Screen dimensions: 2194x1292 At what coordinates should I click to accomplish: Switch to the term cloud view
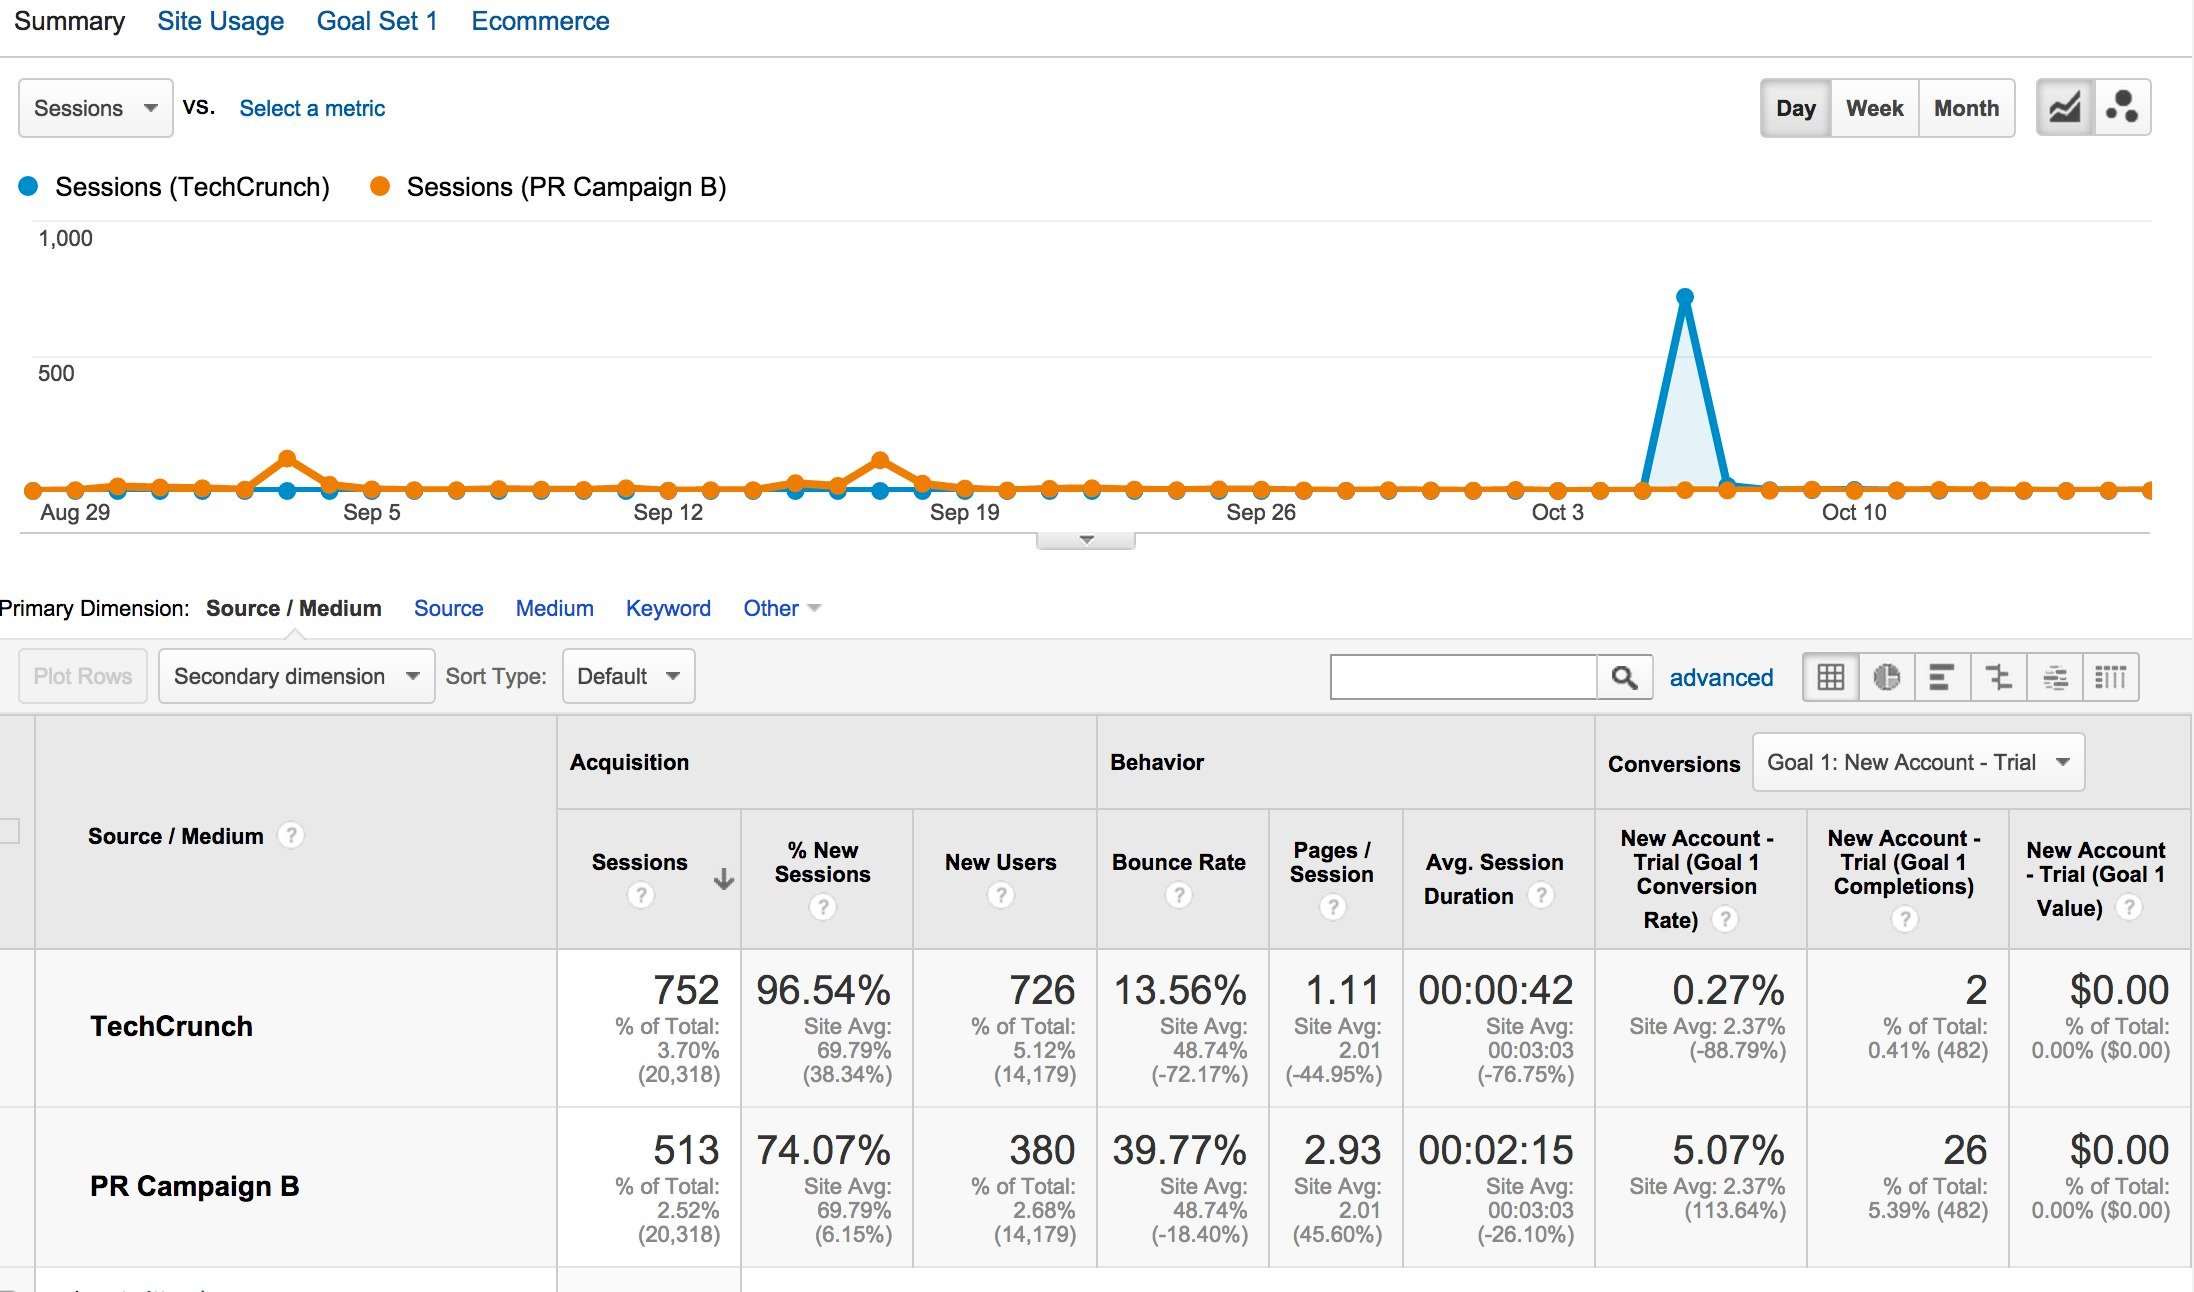2055,676
